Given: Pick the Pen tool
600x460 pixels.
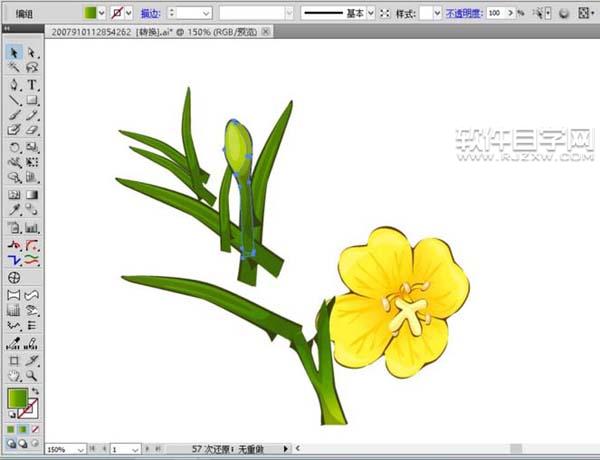Looking at the screenshot, I should (x=14, y=84).
